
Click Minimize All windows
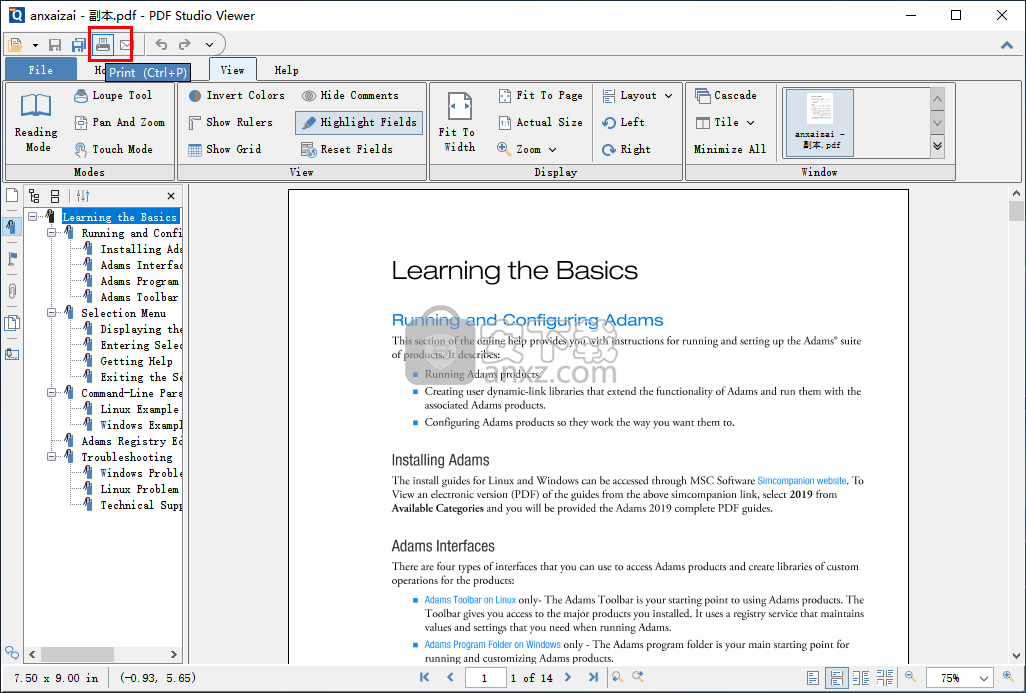pos(730,149)
